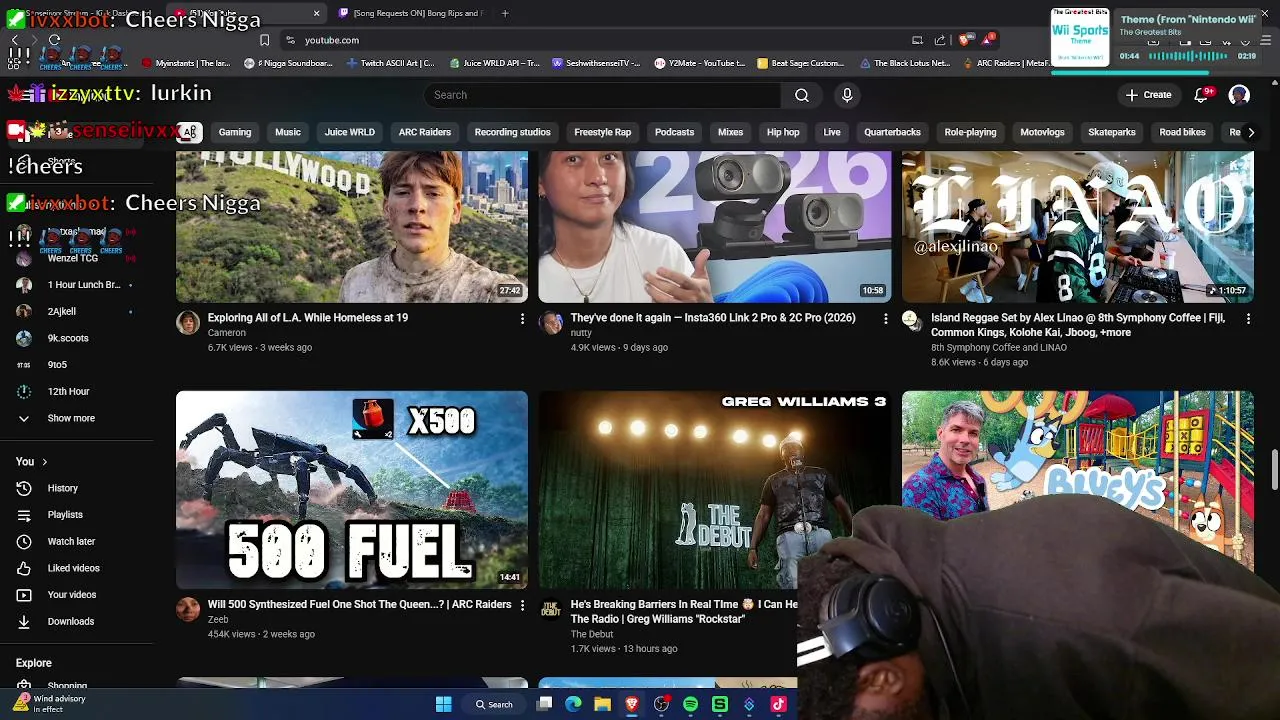The height and width of the screenshot is (720, 1280).
Task: Play the Hollywood homeless video thumbnail
Action: point(352,227)
